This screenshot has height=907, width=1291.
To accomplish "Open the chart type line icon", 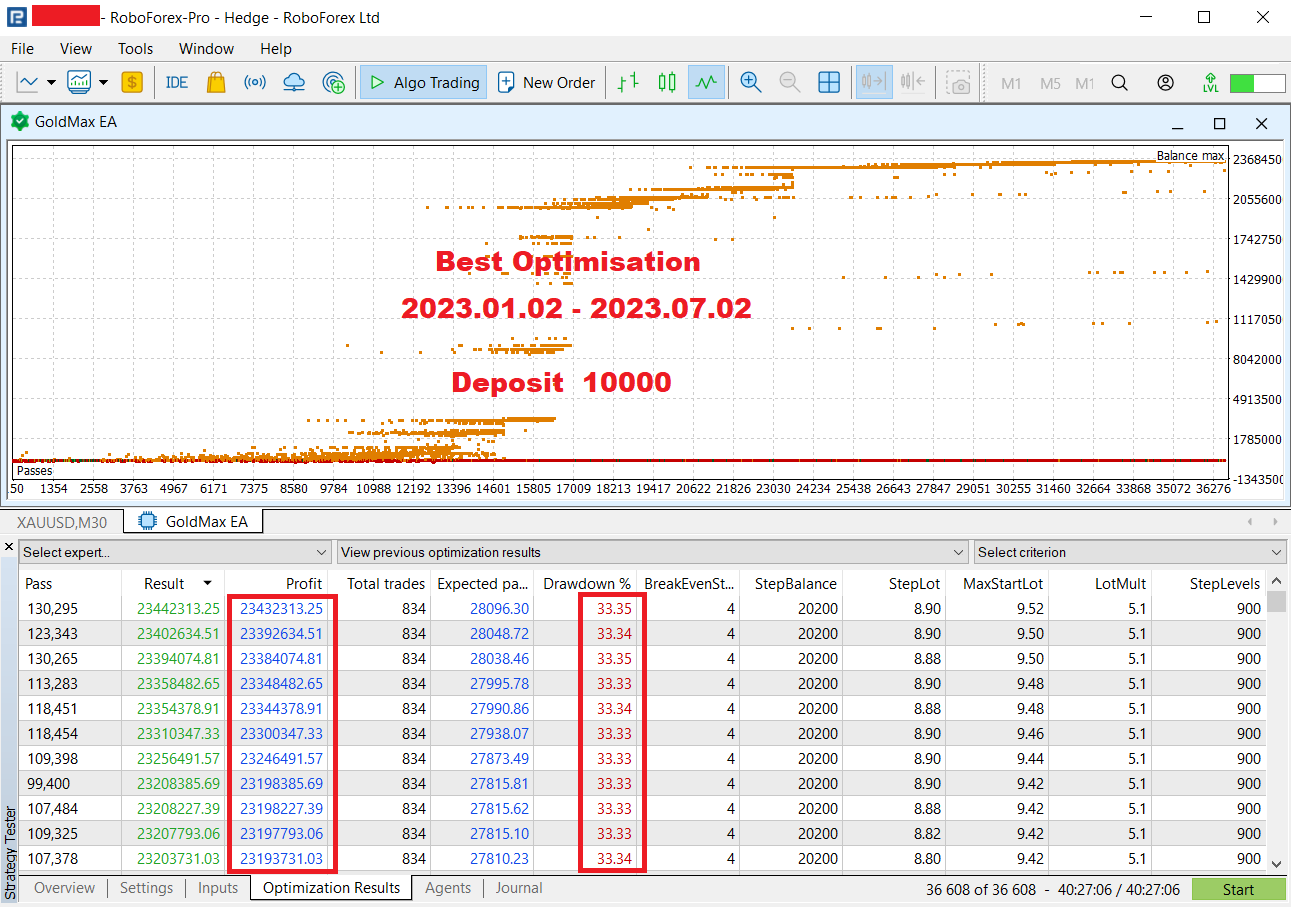I will click(x=28, y=82).
